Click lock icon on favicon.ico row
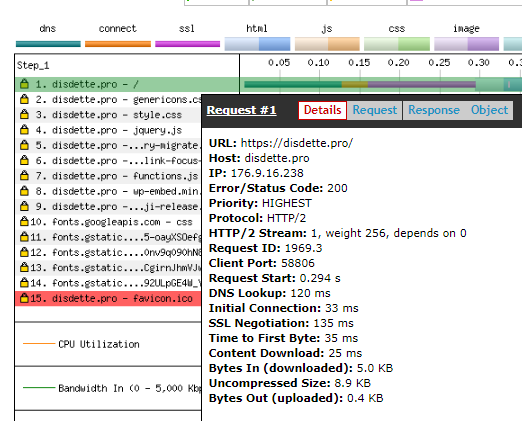Viewport: 522px width, 421px height. point(24,298)
